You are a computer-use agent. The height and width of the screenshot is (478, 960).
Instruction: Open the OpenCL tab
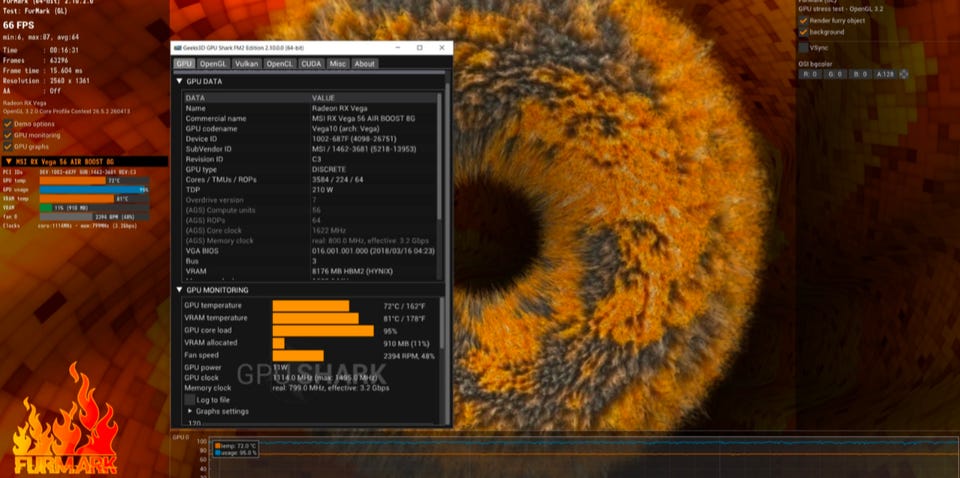pyautogui.click(x=280, y=64)
